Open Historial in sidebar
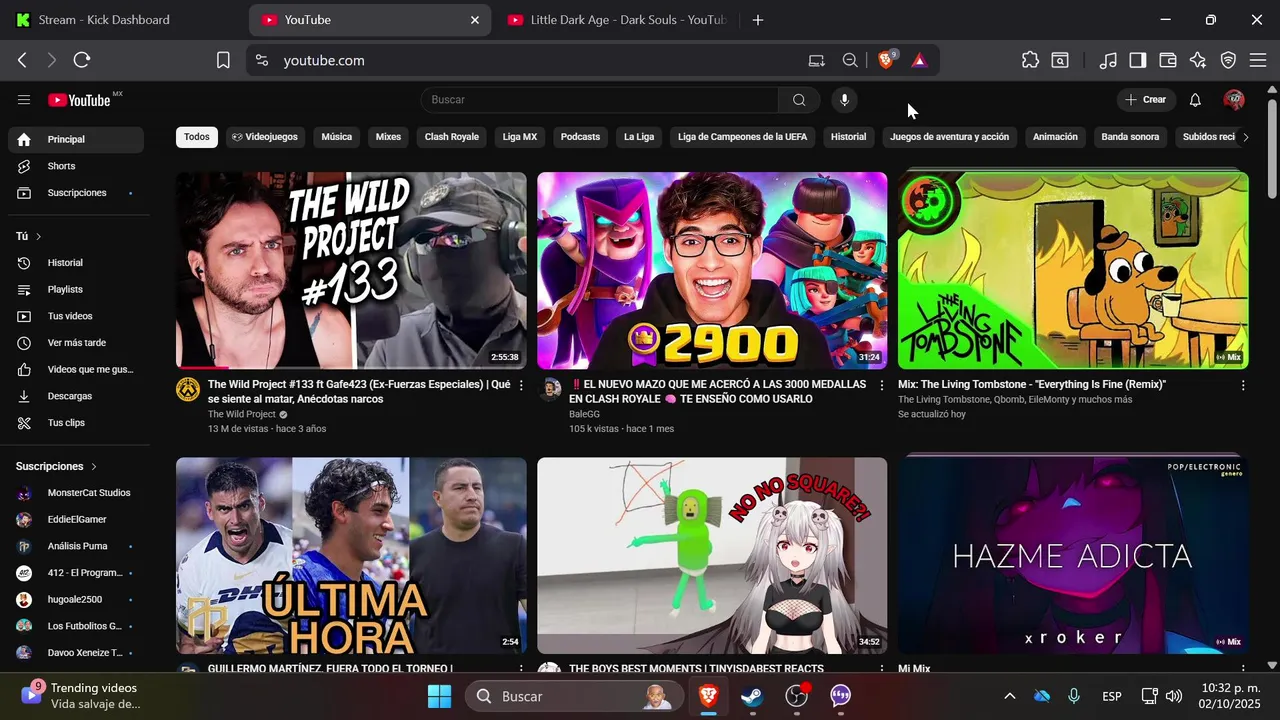The width and height of the screenshot is (1280, 720). click(x=76, y=263)
